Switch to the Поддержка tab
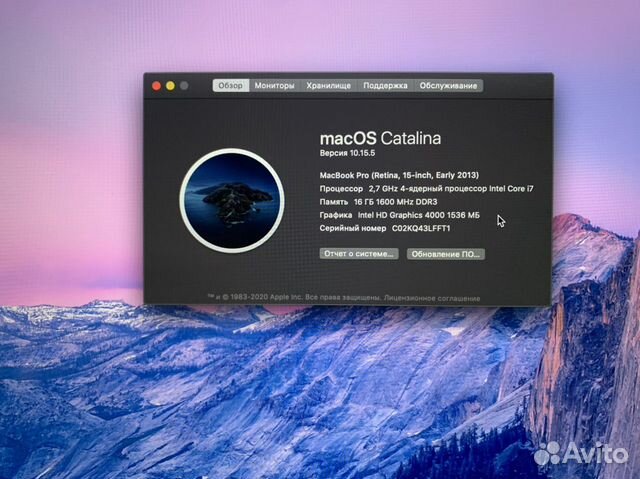This screenshot has width=640, height=479. coord(385,86)
